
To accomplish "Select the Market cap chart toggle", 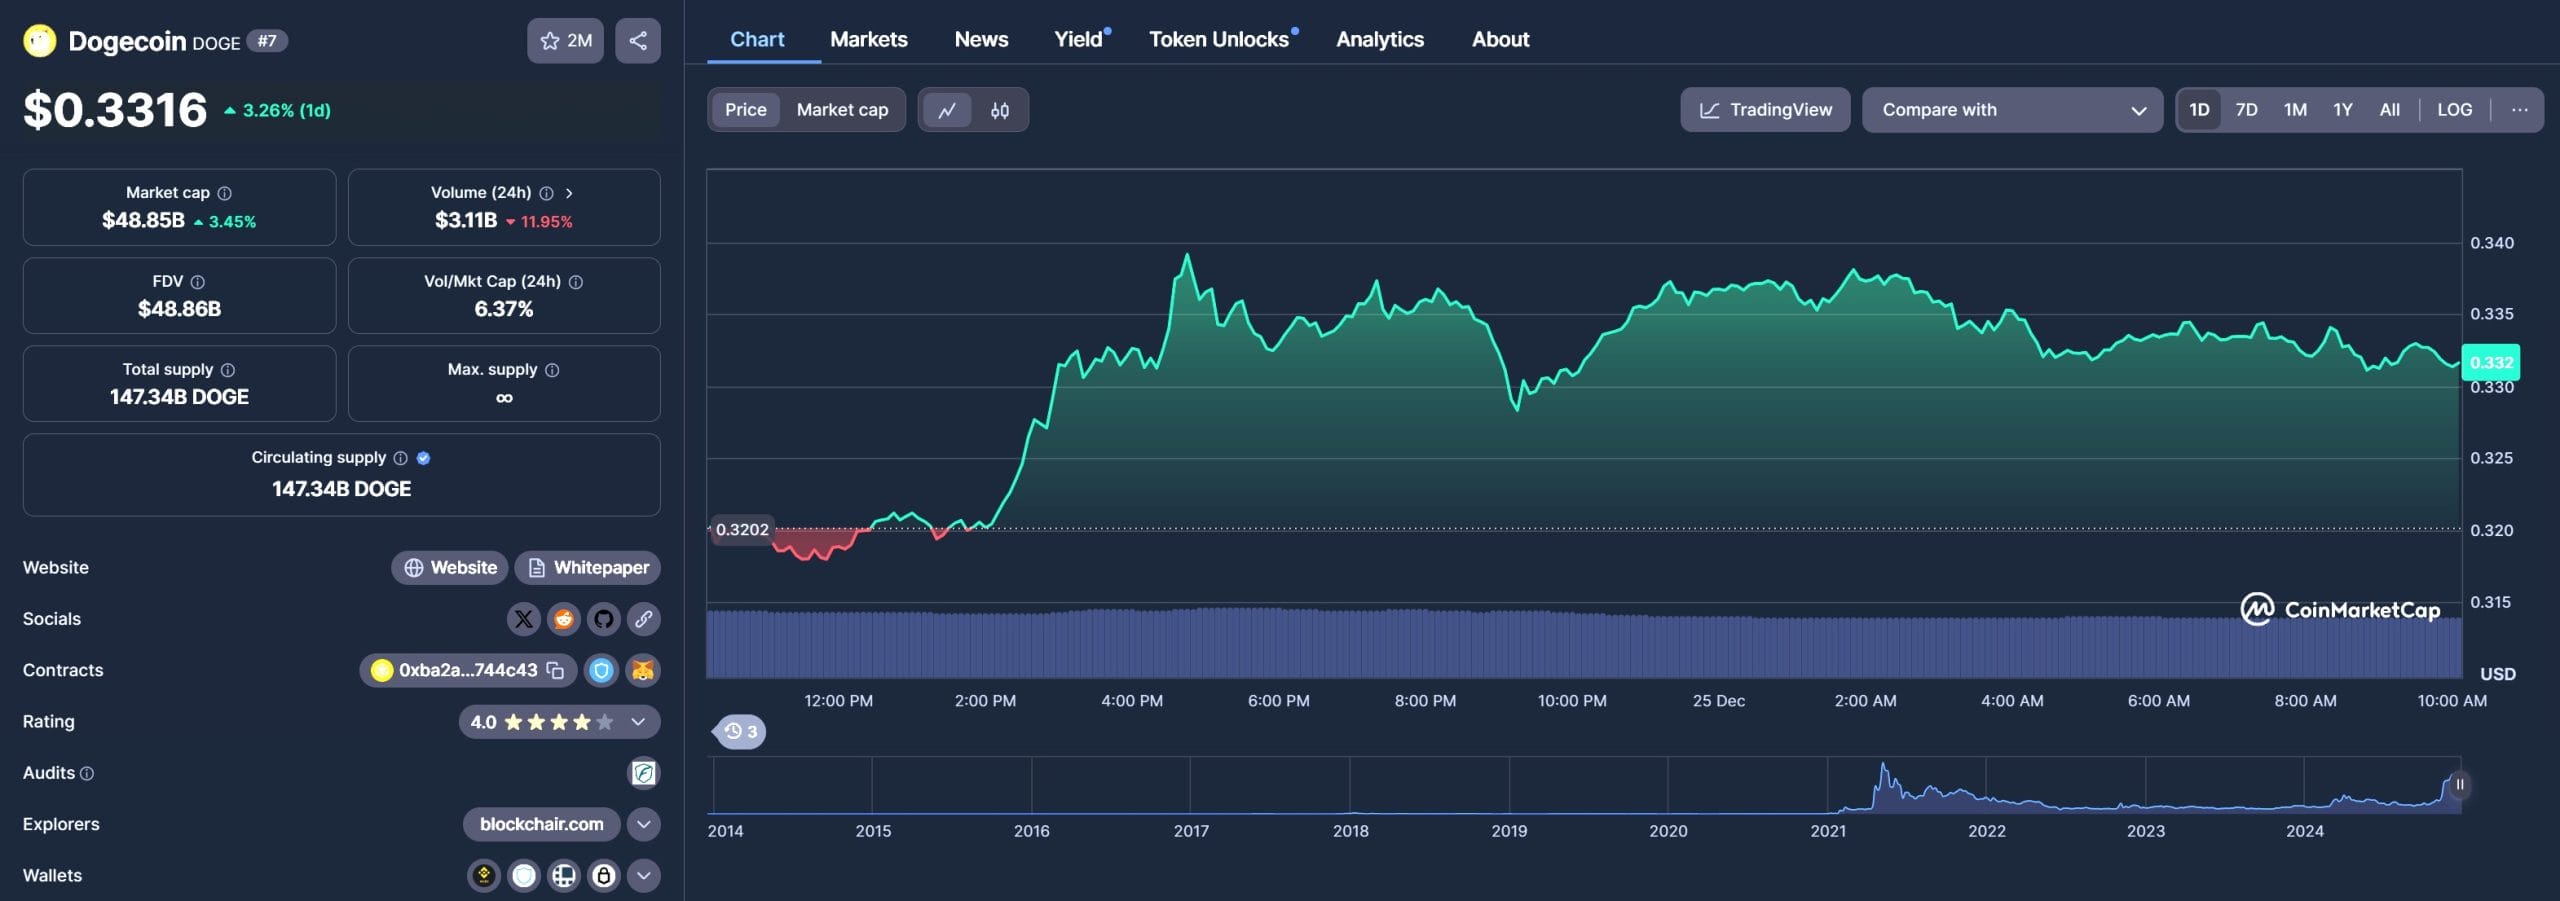I will point(842,110).
